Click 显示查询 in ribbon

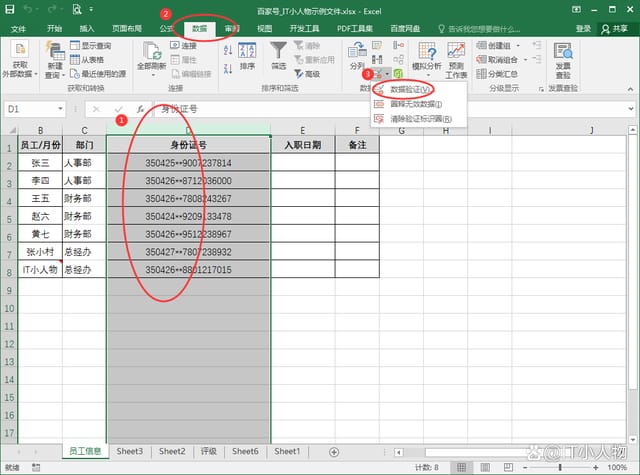click(91, 45)
